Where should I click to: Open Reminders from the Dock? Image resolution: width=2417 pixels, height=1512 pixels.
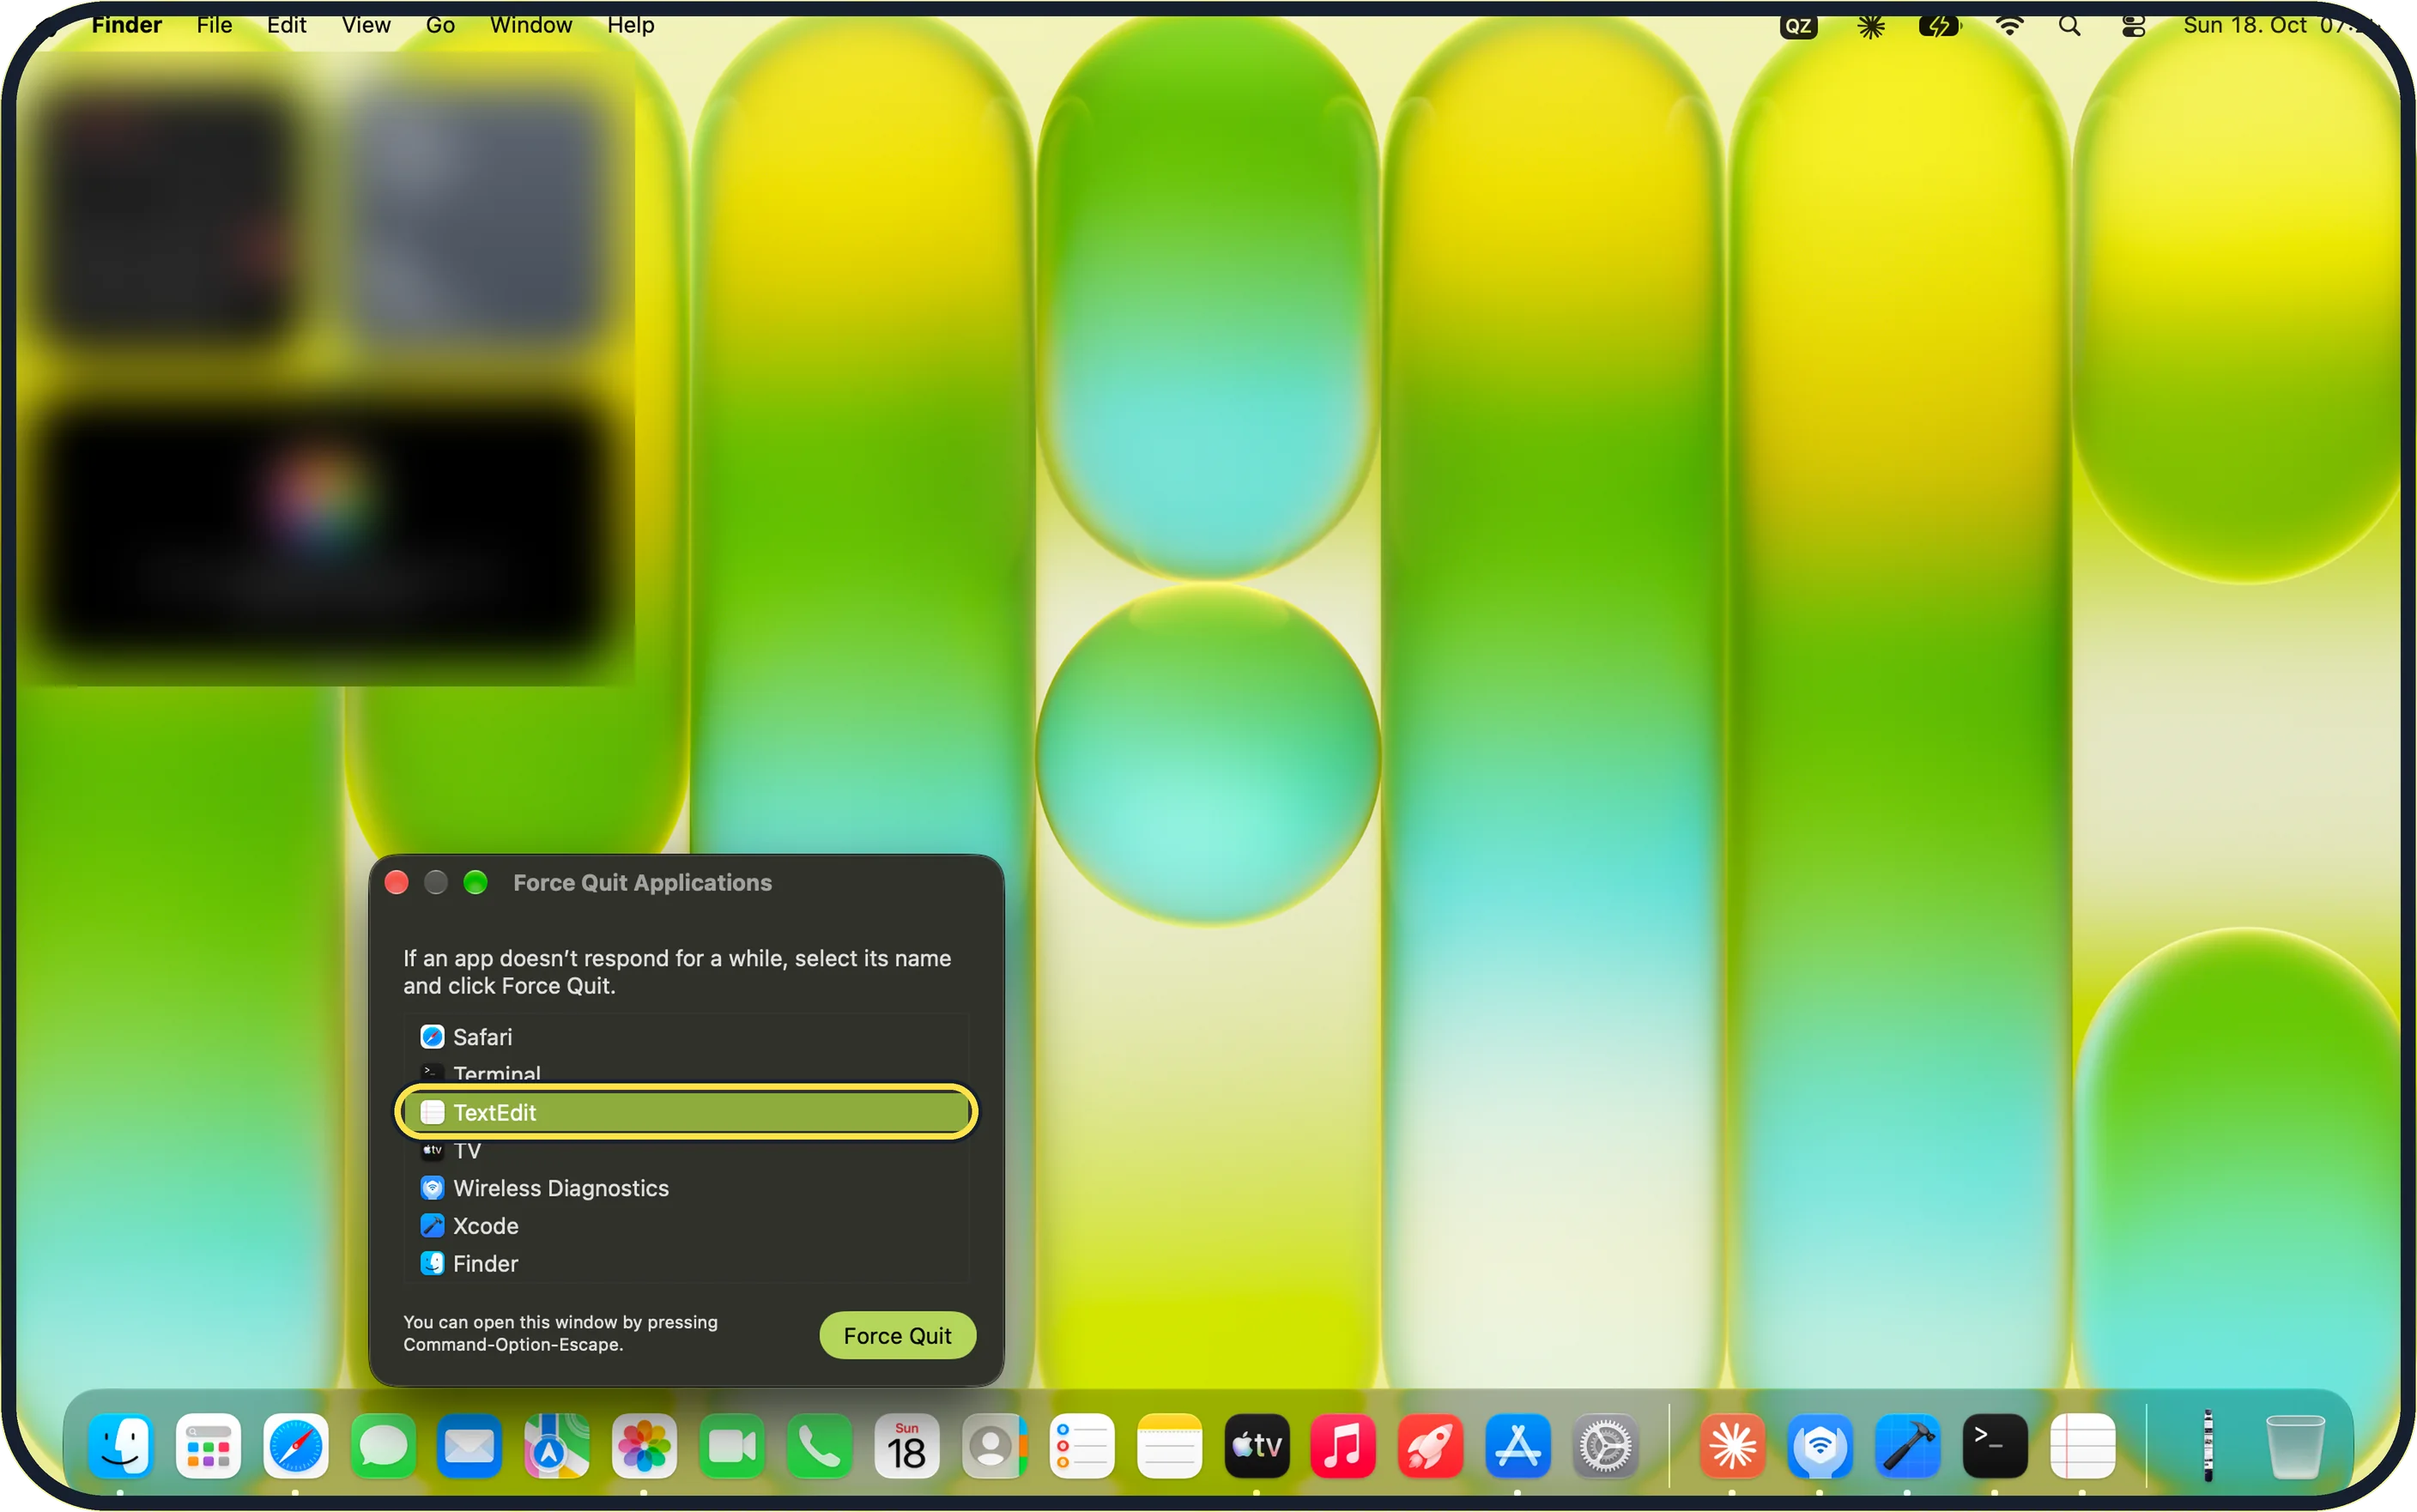pyautogui.click(x=1082, y=1445)
